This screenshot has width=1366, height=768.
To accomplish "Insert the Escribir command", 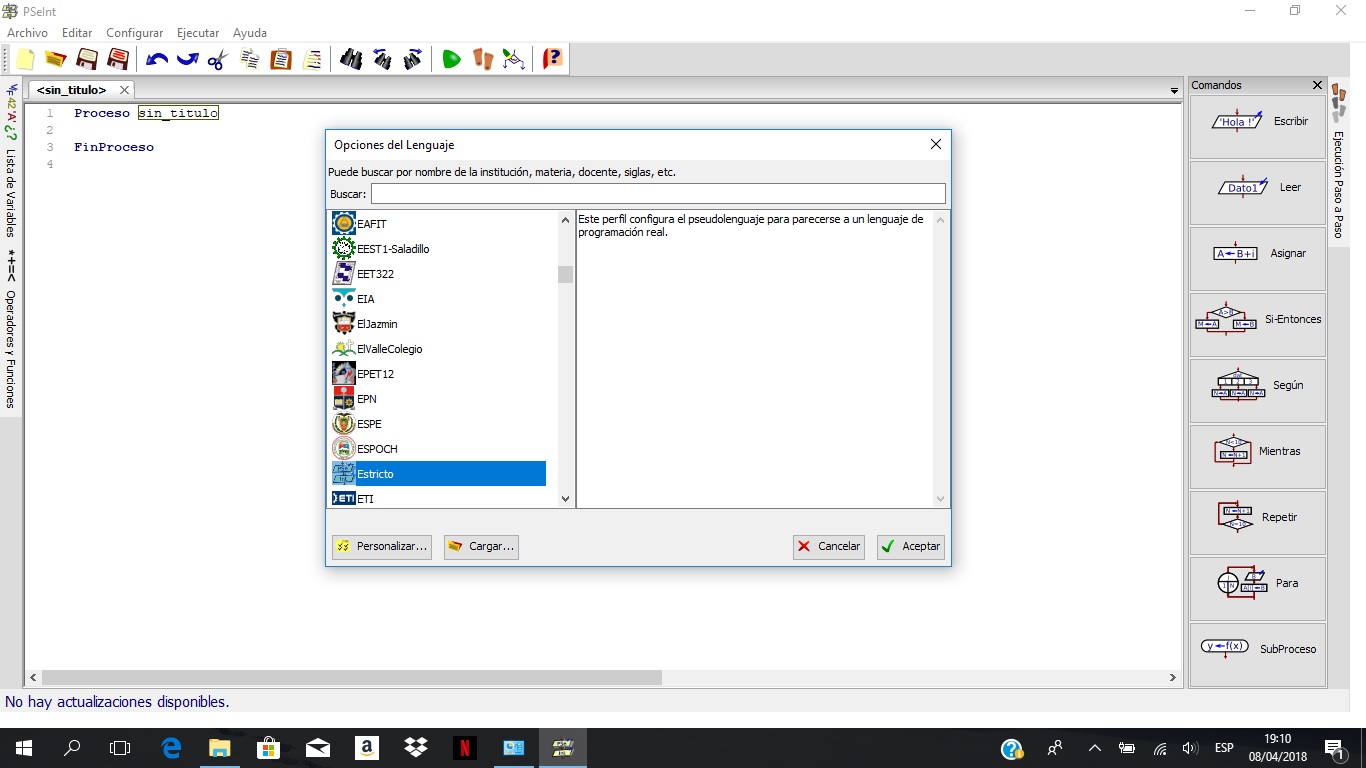I will pyautogui.click(x=1257, y=127).
